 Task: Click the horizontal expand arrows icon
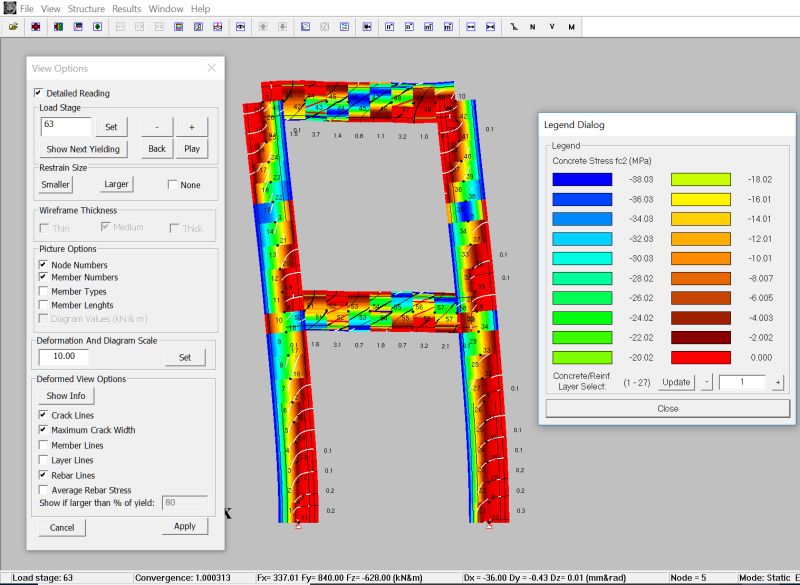click(x=470, y=27)
